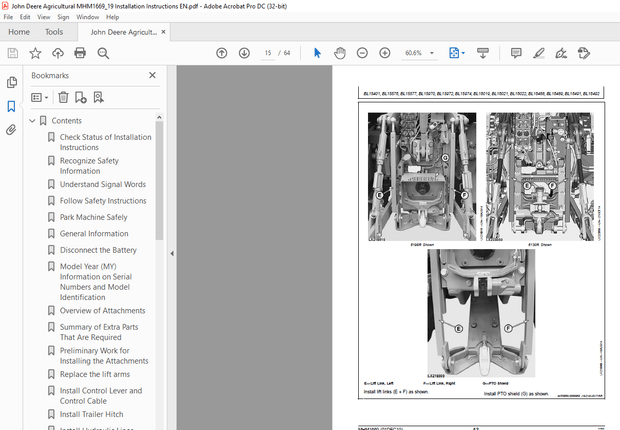Click the upload to cloud icon
The width and height of the screenshot is (620, 430).
[58, 53]
